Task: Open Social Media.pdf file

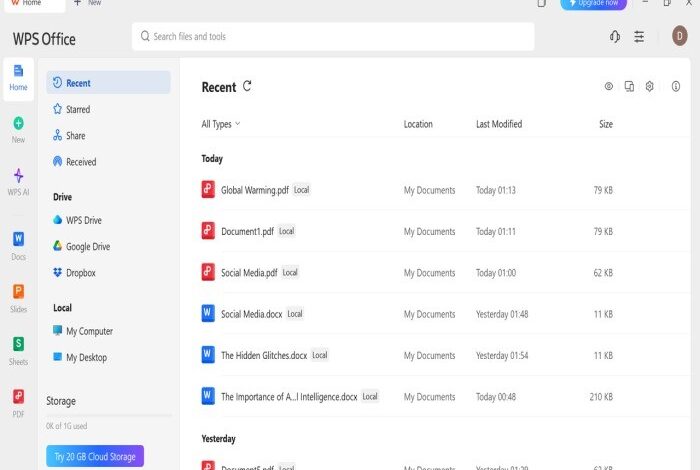Action: click(249, 273)
